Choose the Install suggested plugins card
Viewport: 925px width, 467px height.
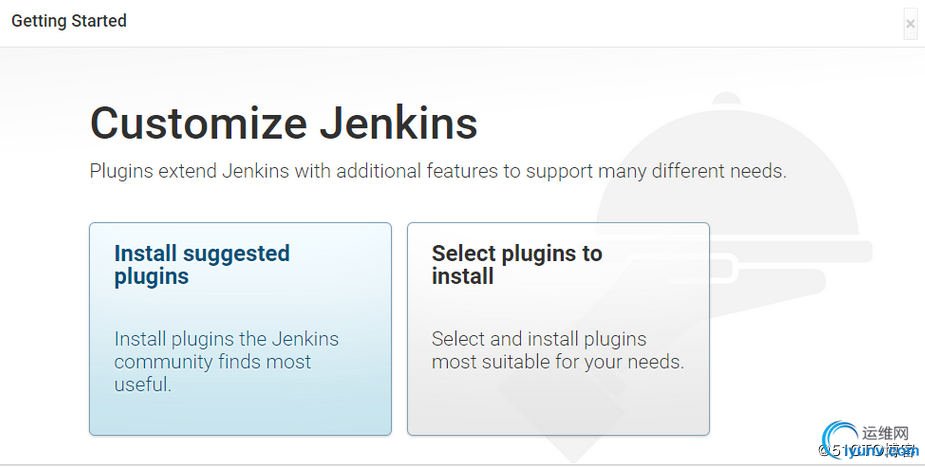pyautogui.click(x=240, y=329)
